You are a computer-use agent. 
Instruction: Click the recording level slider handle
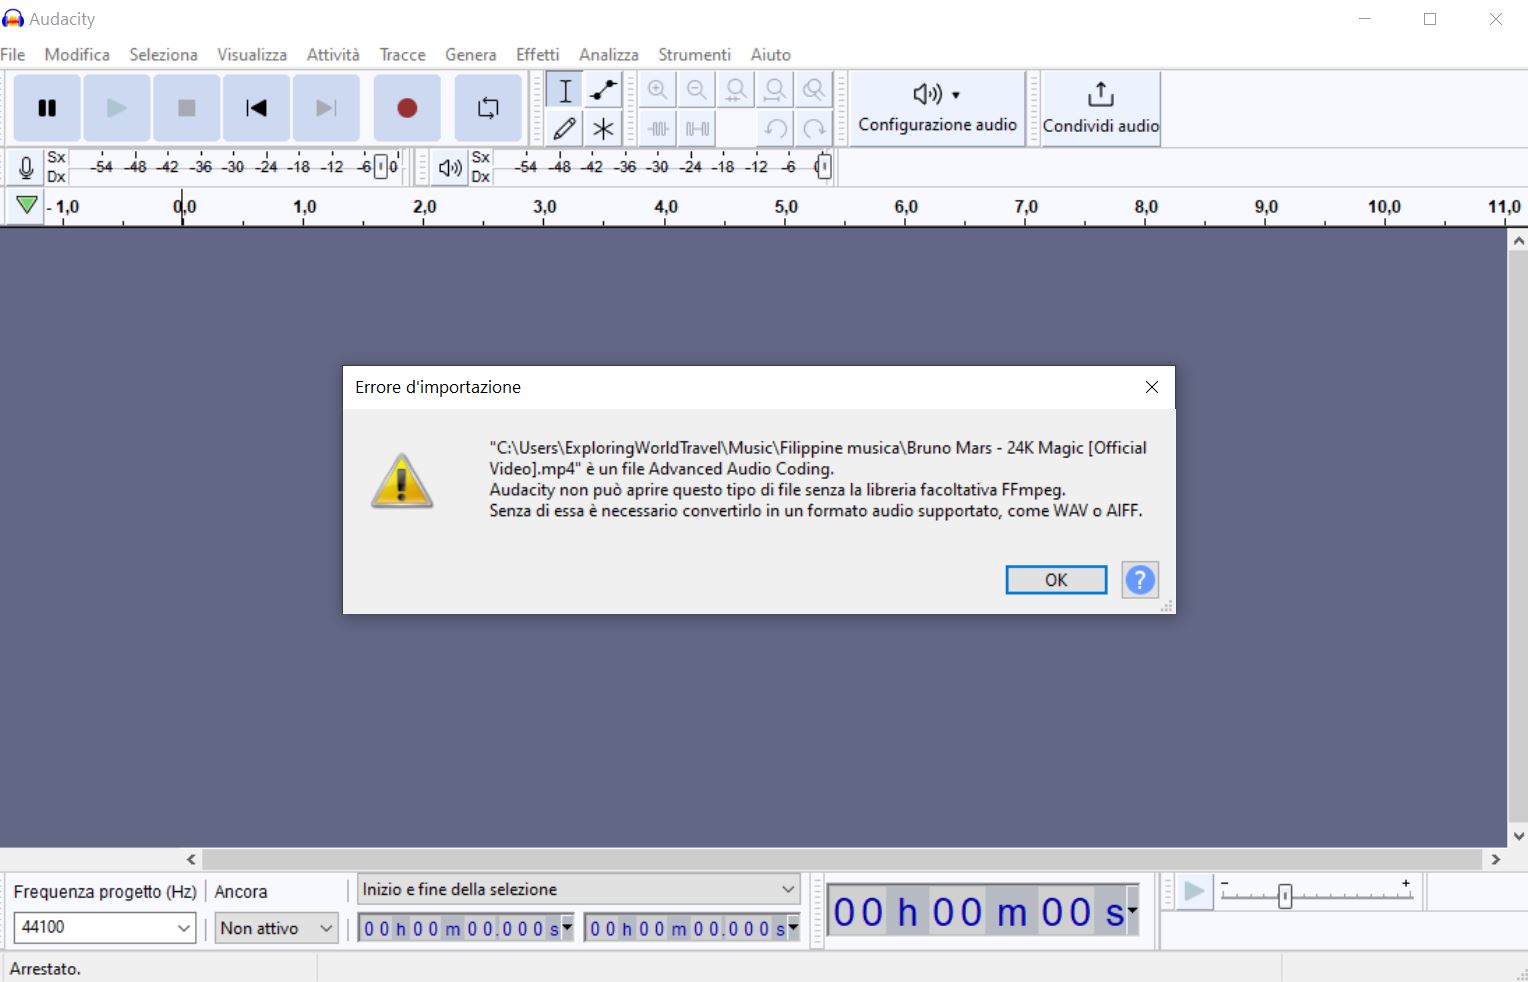coord(381,167)
